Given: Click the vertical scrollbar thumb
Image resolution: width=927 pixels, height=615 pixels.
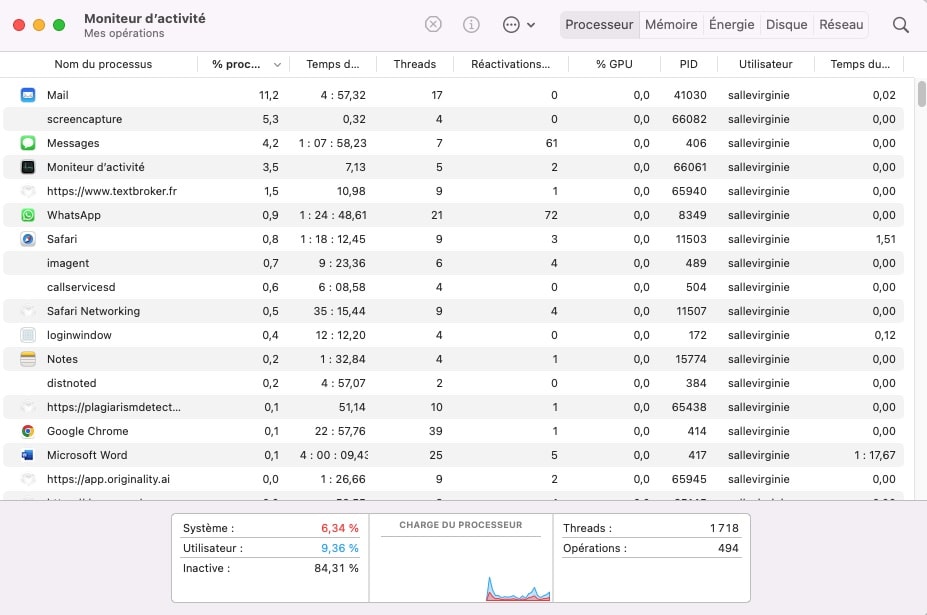Looking at the screenshot, I should tap(921, 95).
